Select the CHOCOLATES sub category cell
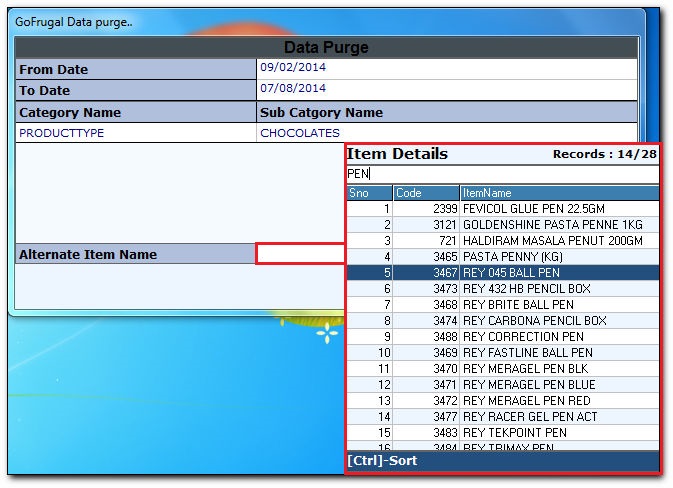Image resolution: width=673 pixels, height=488 pixels. point(446,133)
